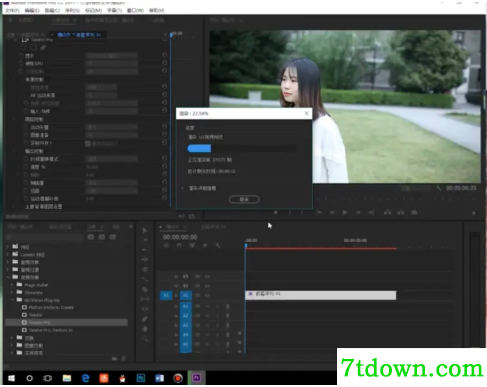Toggle the V1 source patch button
This screenshot has width=487, height=387.
click(166, 295)
